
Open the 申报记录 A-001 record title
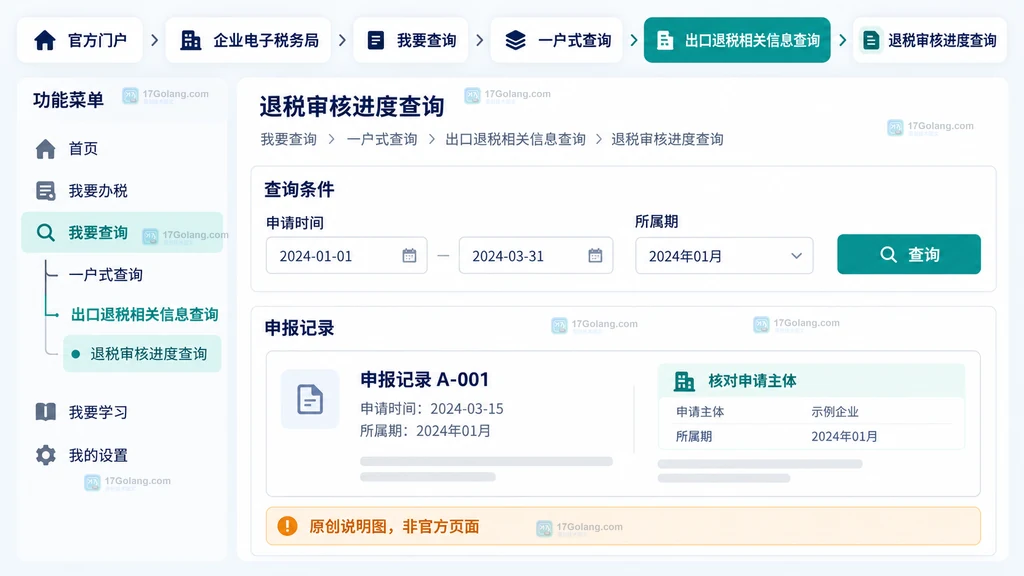(x=424, y=379)
